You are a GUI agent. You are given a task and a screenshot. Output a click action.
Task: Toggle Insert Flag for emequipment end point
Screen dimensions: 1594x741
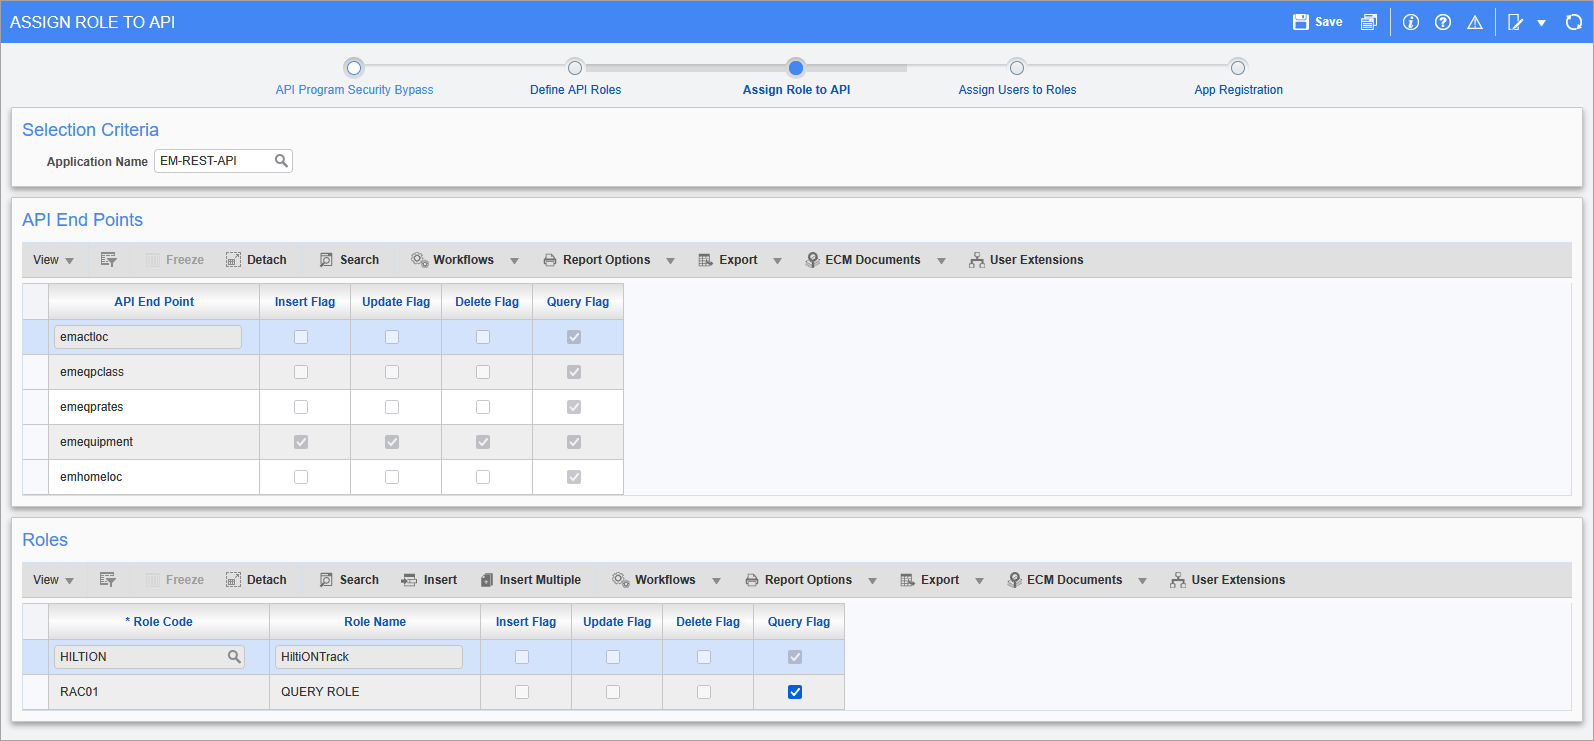[x=301, y=442]
